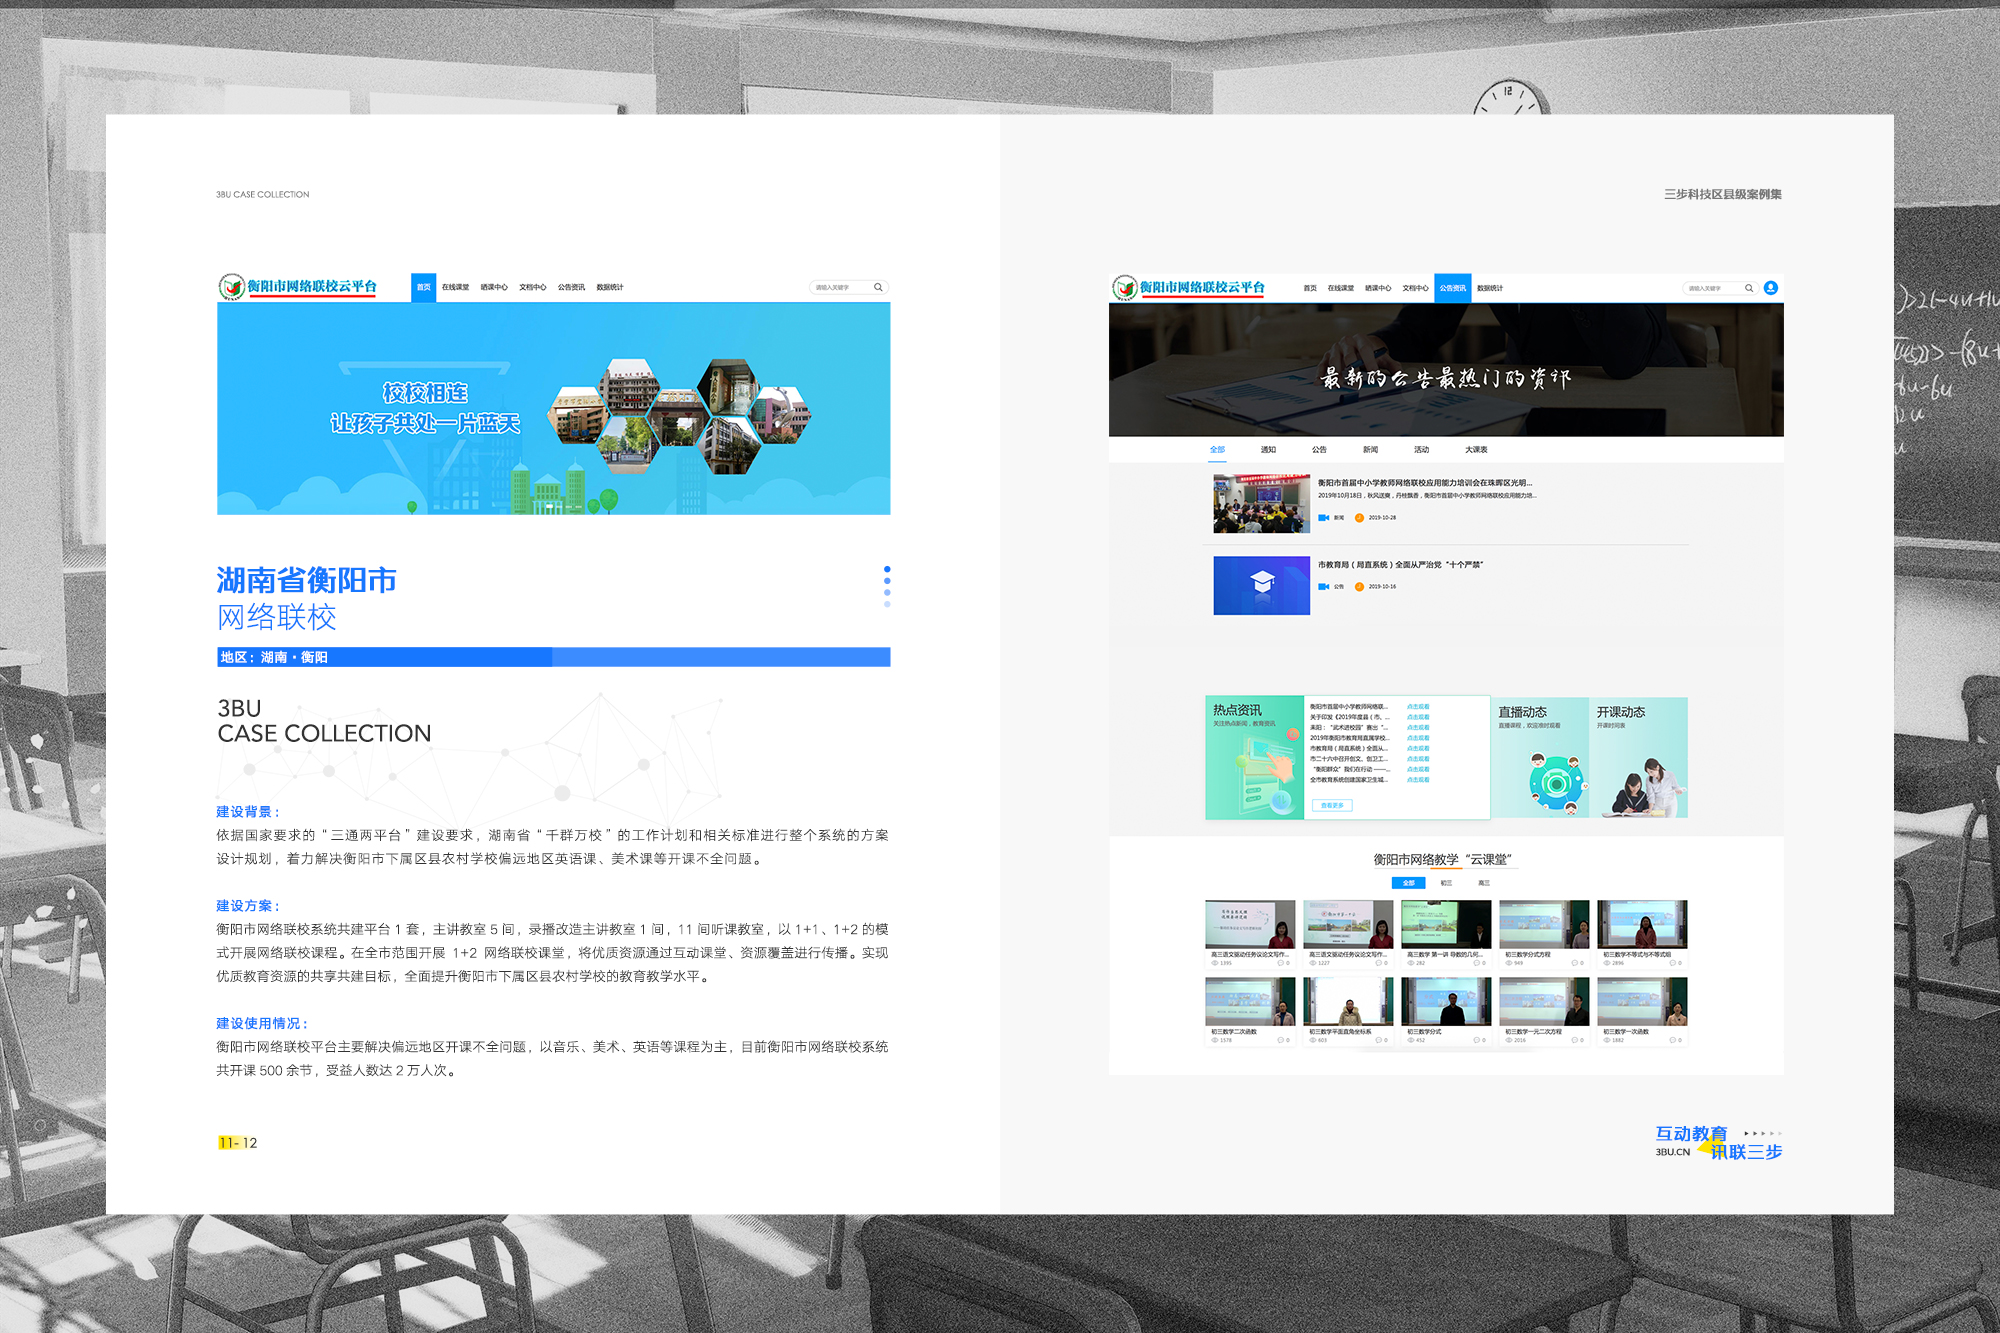Click the 校校相连 blue hero banner
Image resolution: width=2000 pixels, height=1333 pixels.
coord(554,409)
